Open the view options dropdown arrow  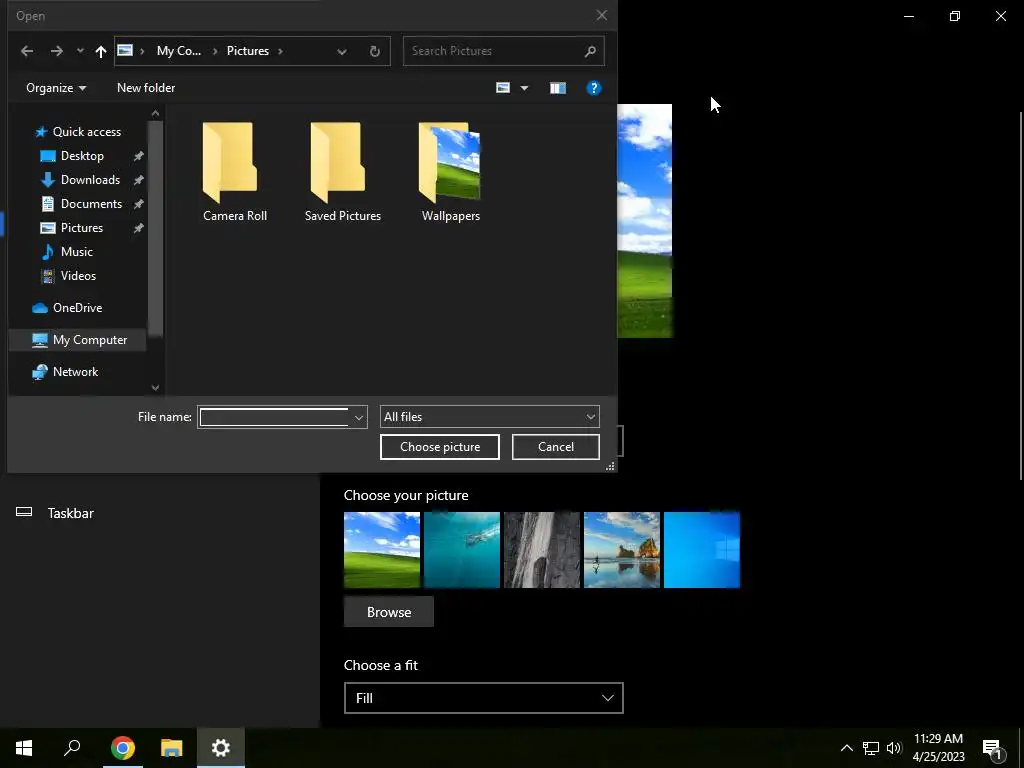coord(524,88)
